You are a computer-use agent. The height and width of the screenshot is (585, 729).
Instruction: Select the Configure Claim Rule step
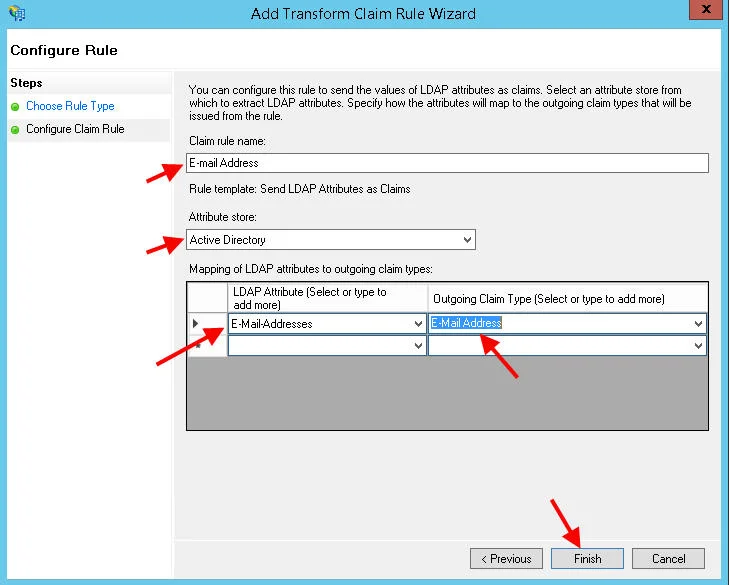point(75,129)
